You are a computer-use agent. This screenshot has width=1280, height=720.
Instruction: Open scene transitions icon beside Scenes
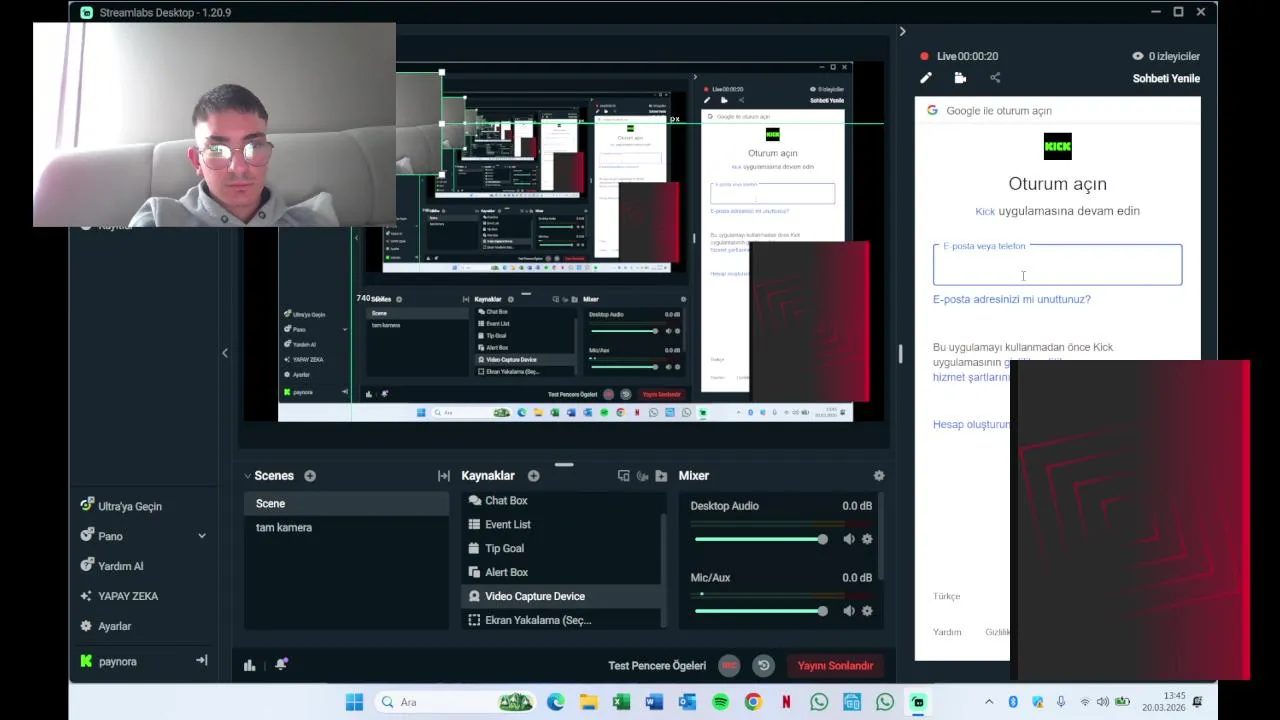444,476
